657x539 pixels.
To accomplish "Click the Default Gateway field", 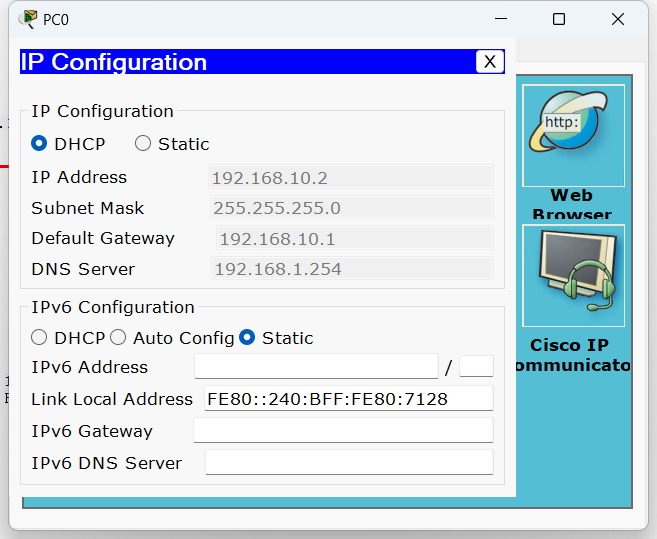I will point(353,239).
